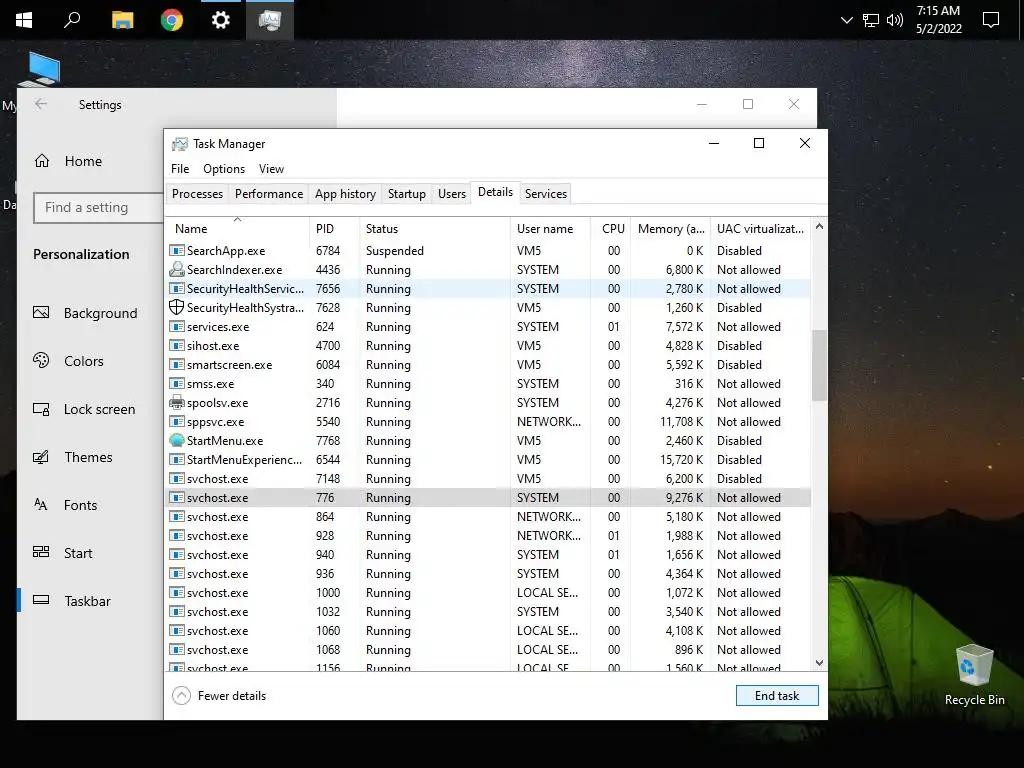Click the Taskbar settings icon
Viewport: 1024px width, 768px height.
41,600
